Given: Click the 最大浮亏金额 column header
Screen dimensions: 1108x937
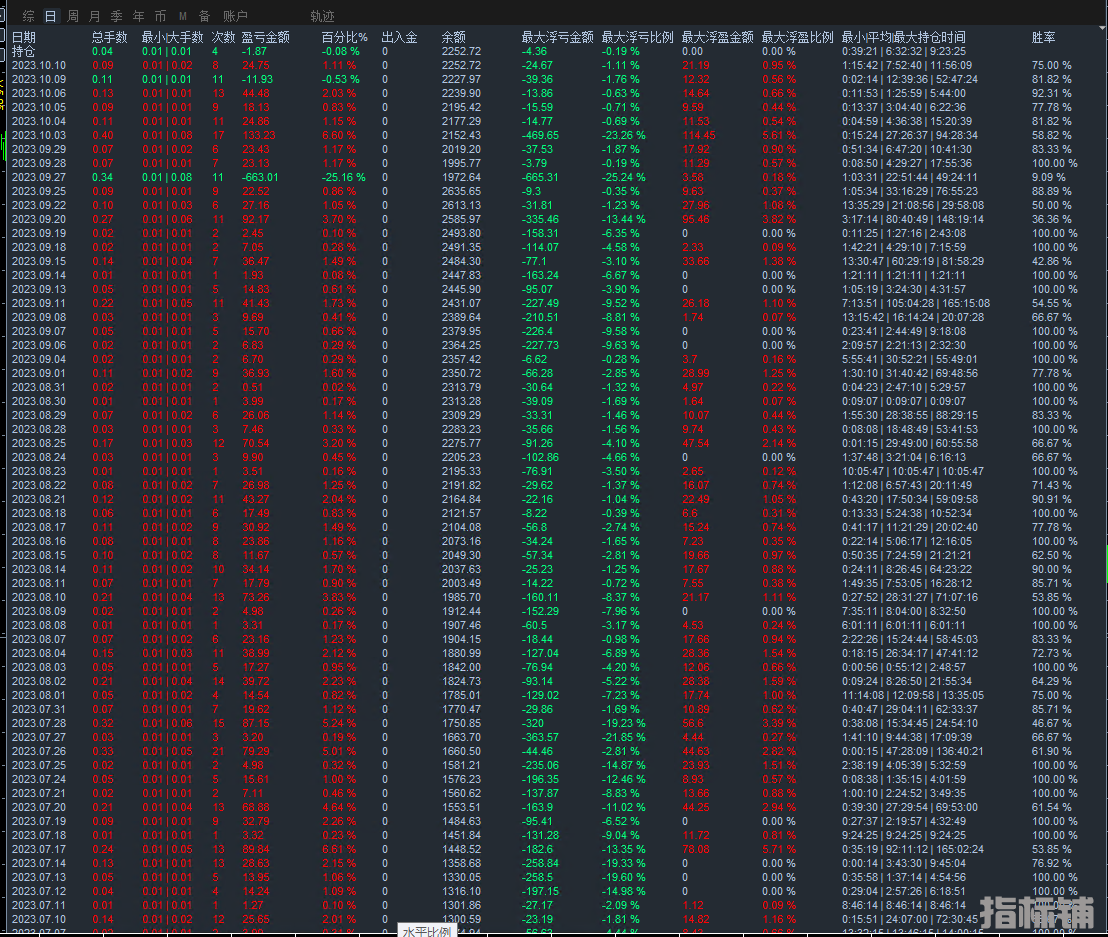Looking at the screenshot, I should [x=558, y=37].
